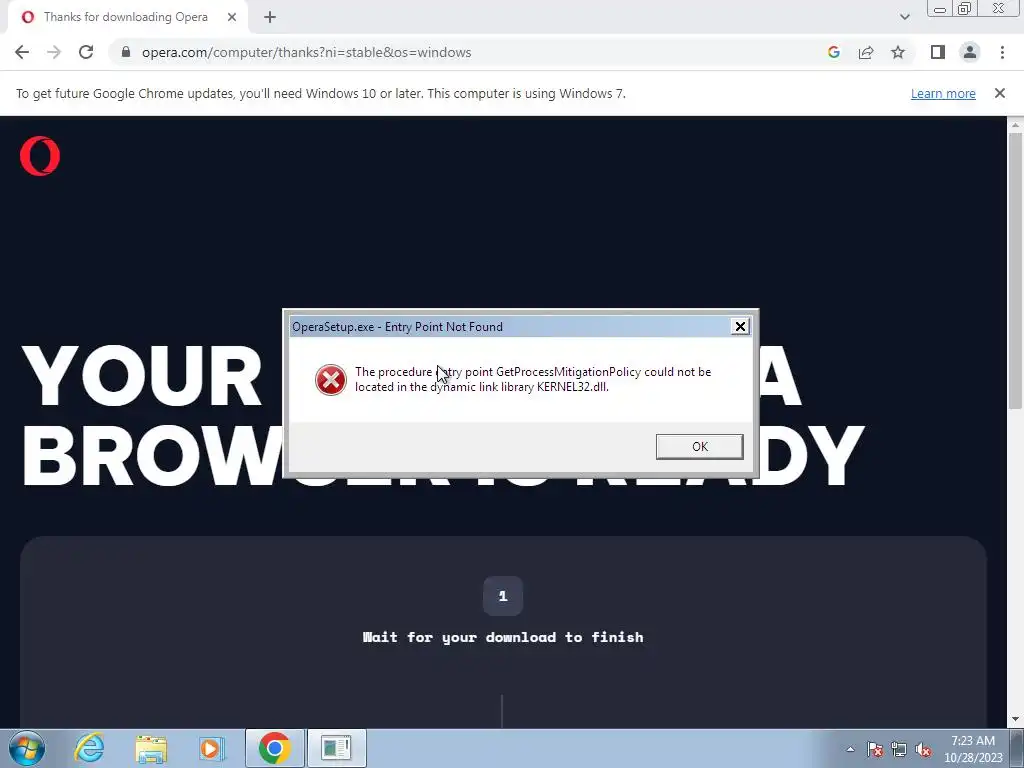Click the Learn more link in infobar
Image resolution: width=1024 pixels, height=768 pixels.
point(943,93)
